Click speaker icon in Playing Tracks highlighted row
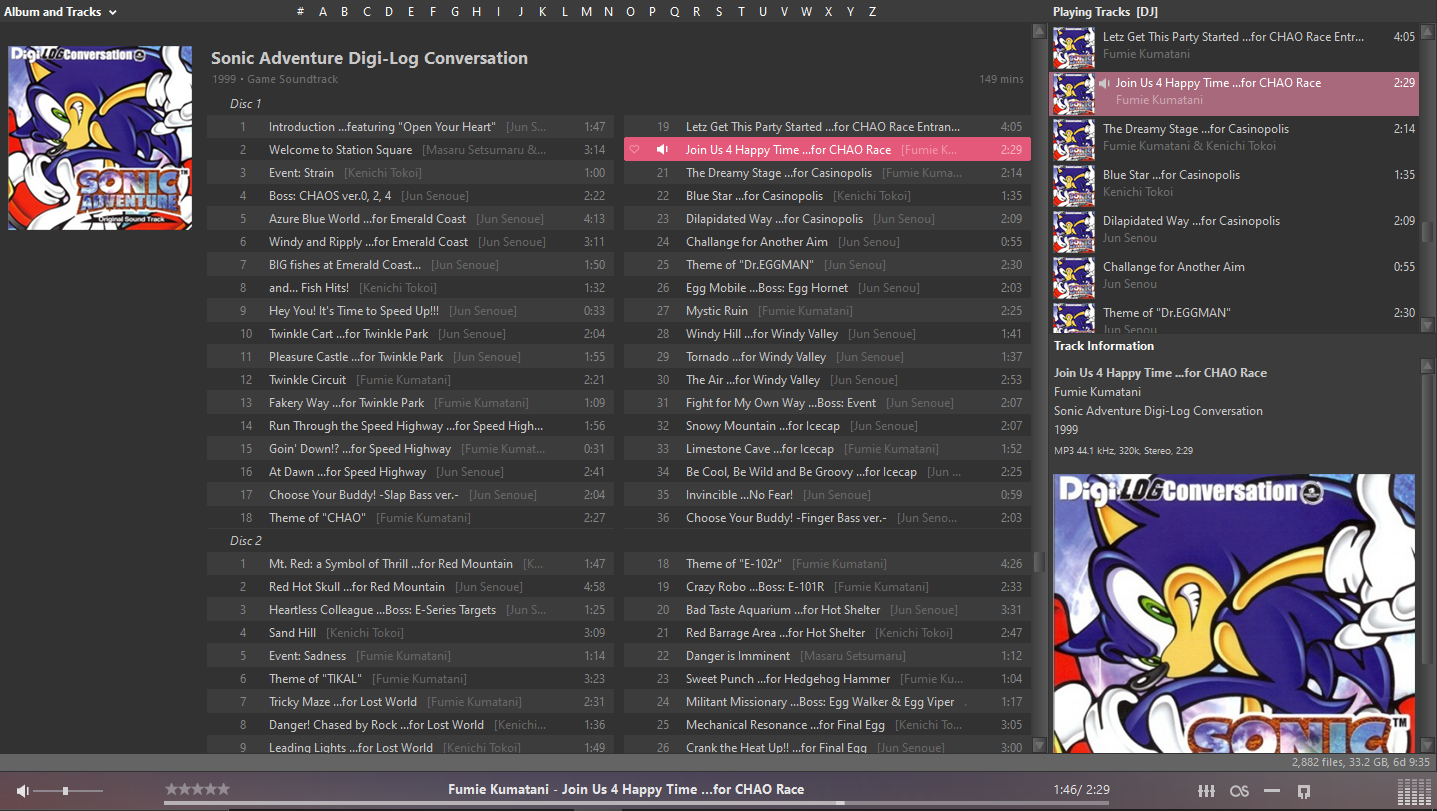Viewport: 1437px width, 811px height. click(x=1104, y=83)
